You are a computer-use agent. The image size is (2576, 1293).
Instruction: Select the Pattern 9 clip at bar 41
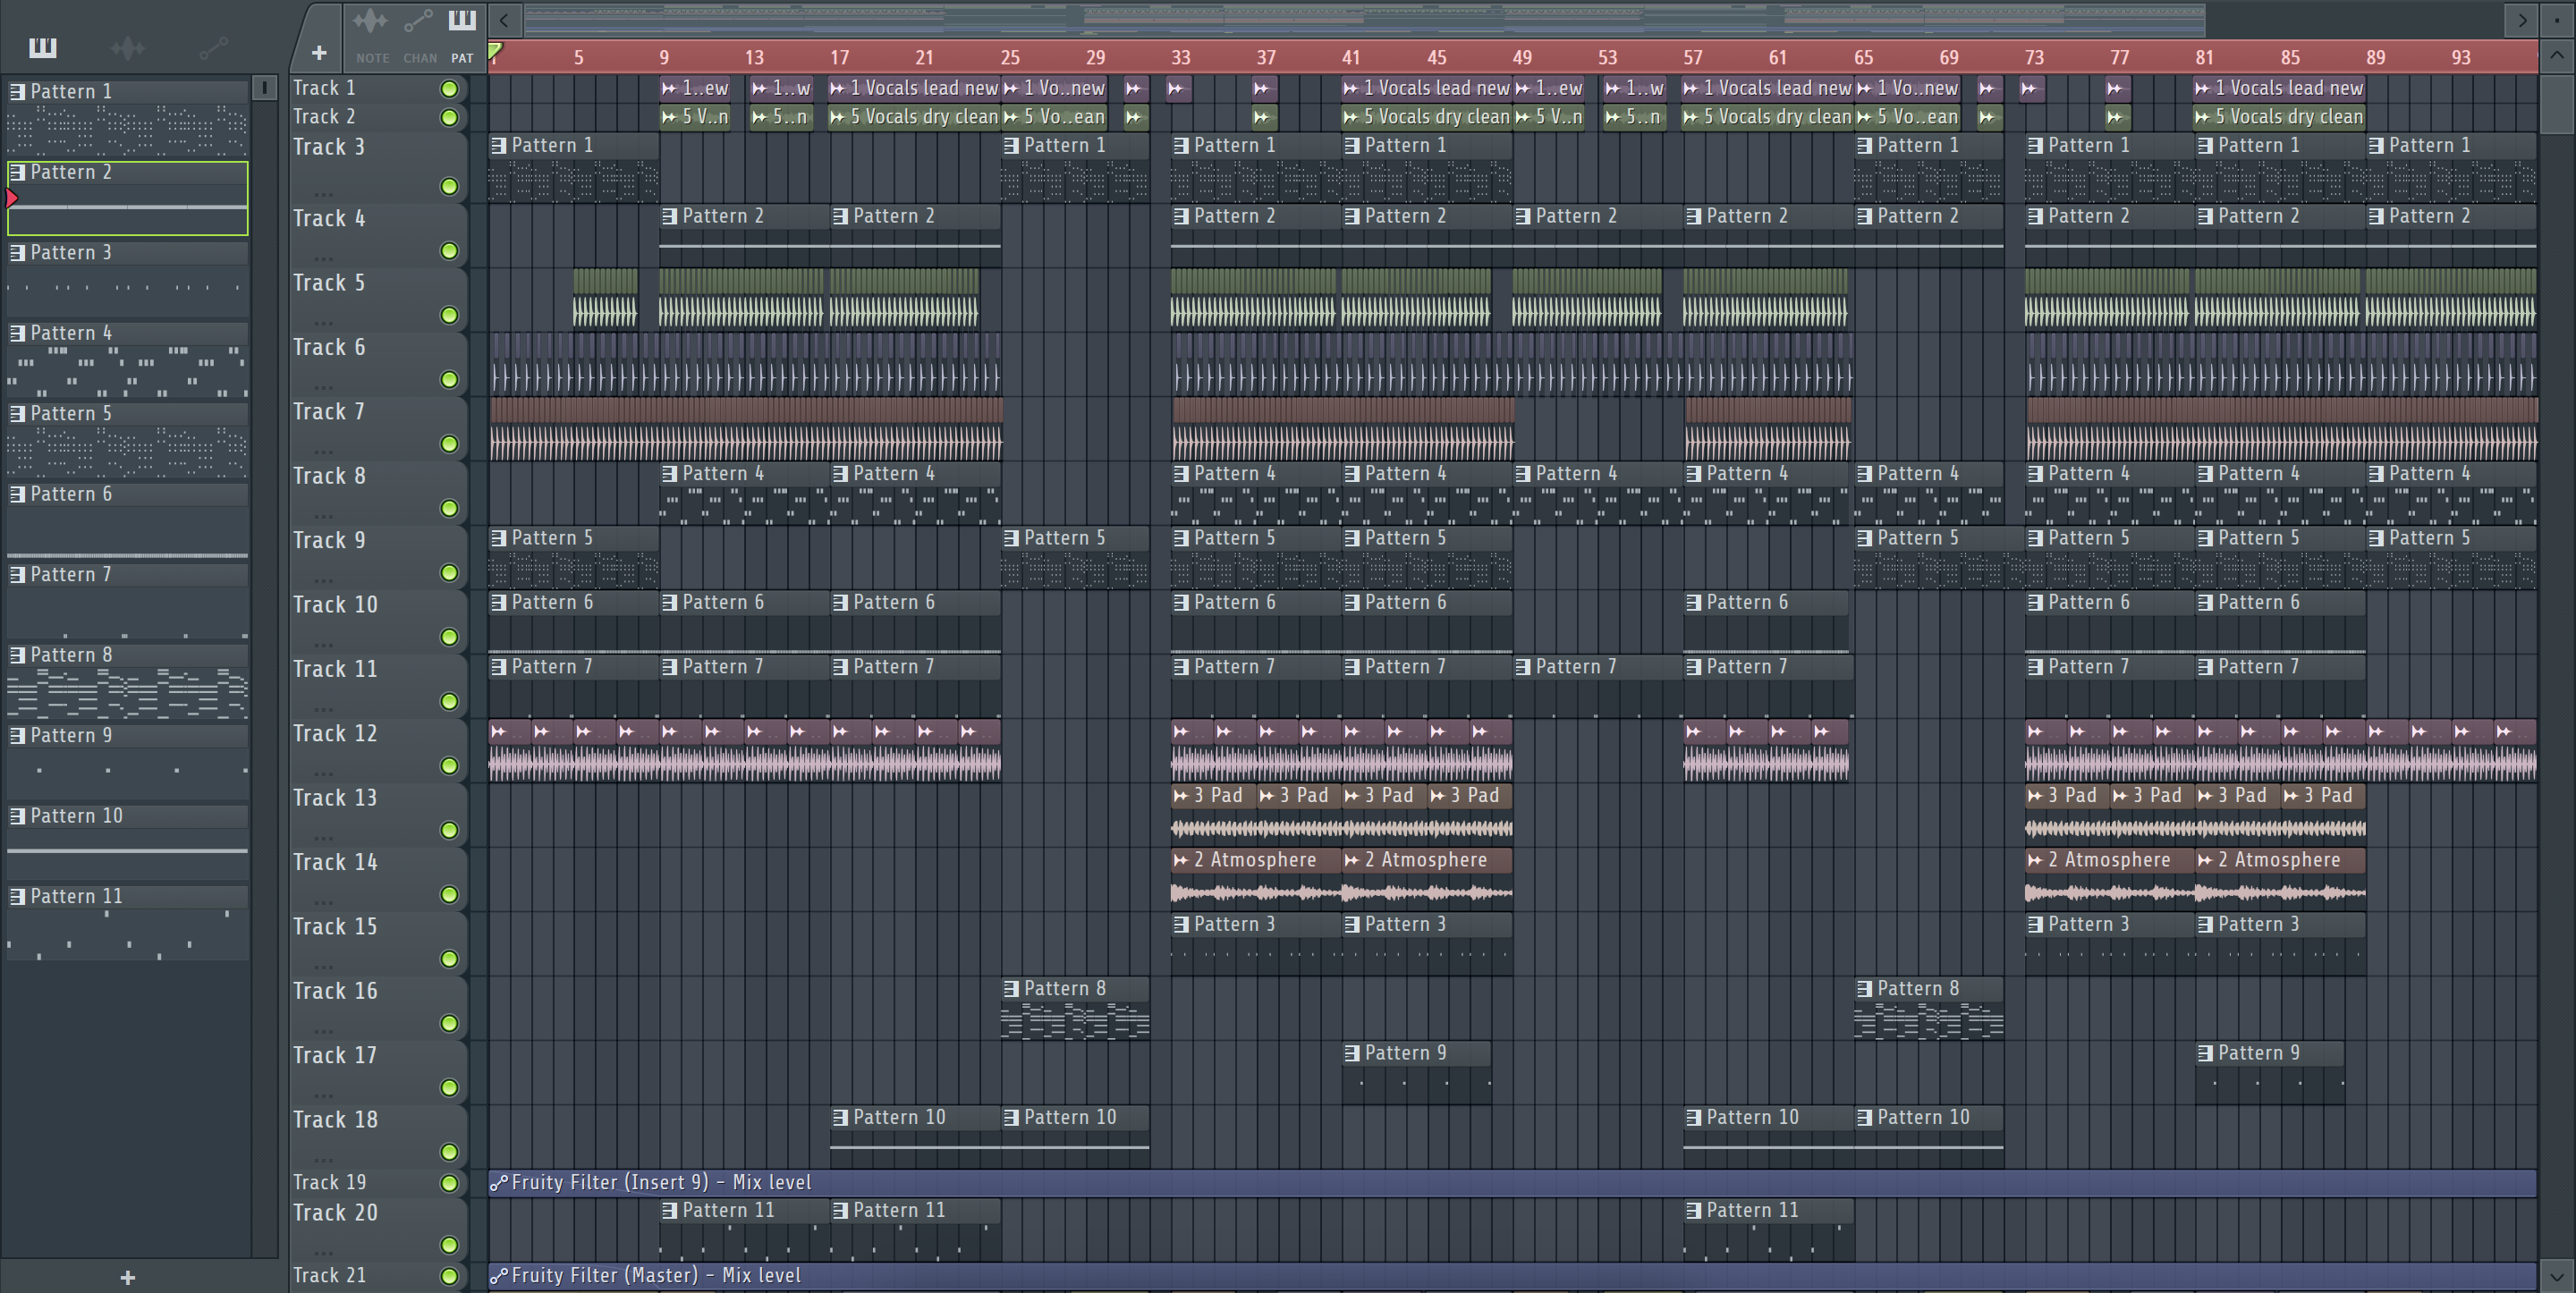(x=1416, y=1072)
